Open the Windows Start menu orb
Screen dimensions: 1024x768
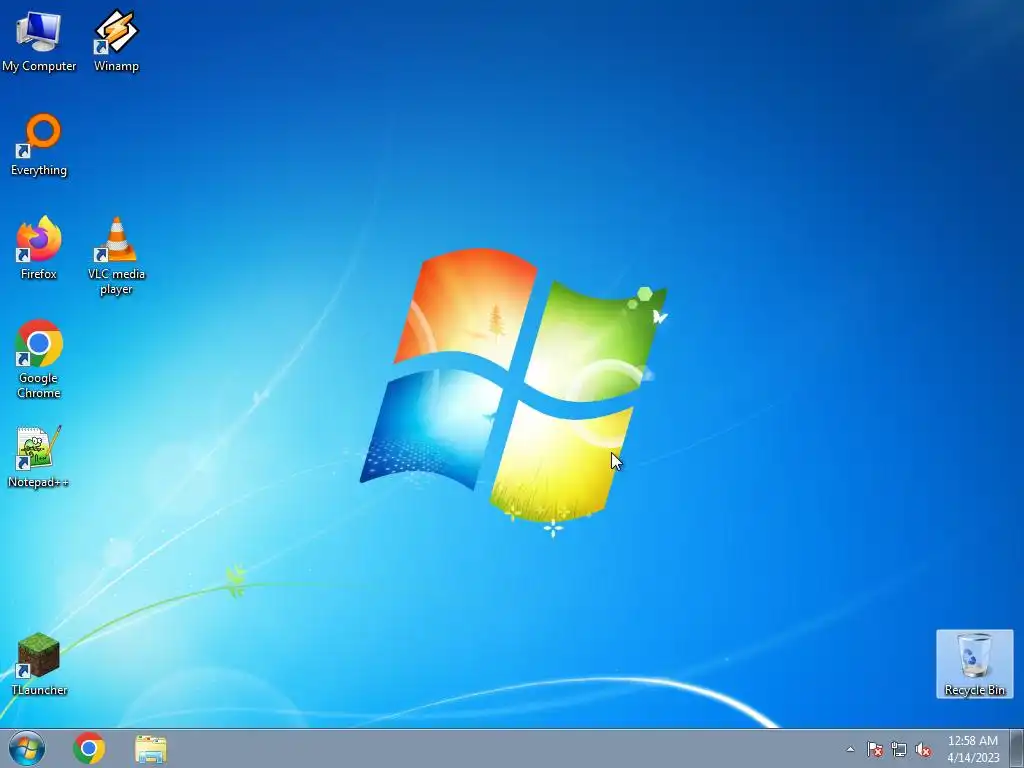(x=27, y=748)
